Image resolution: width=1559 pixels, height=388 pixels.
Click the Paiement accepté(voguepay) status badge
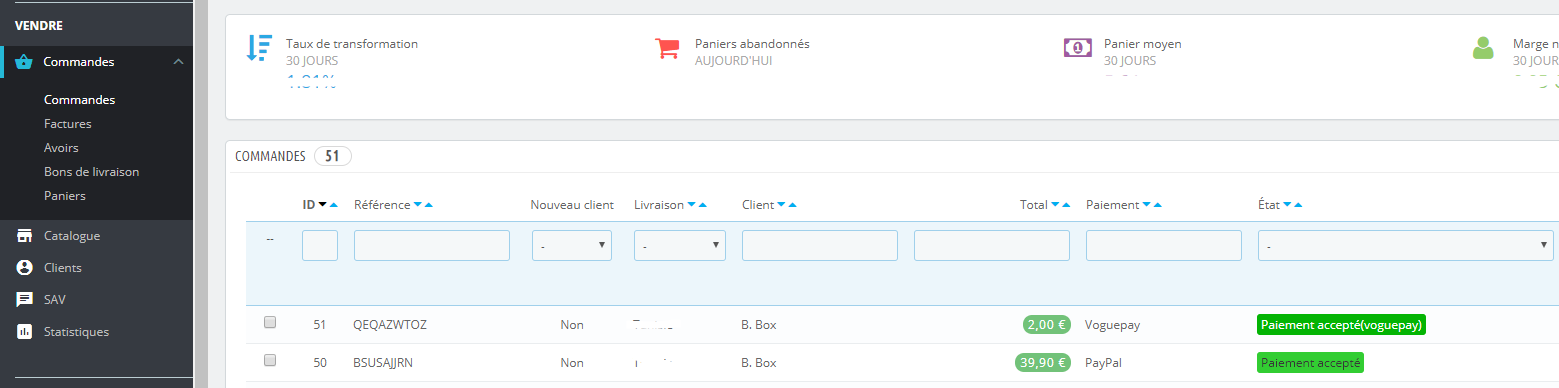click(x=1341, y=325)
